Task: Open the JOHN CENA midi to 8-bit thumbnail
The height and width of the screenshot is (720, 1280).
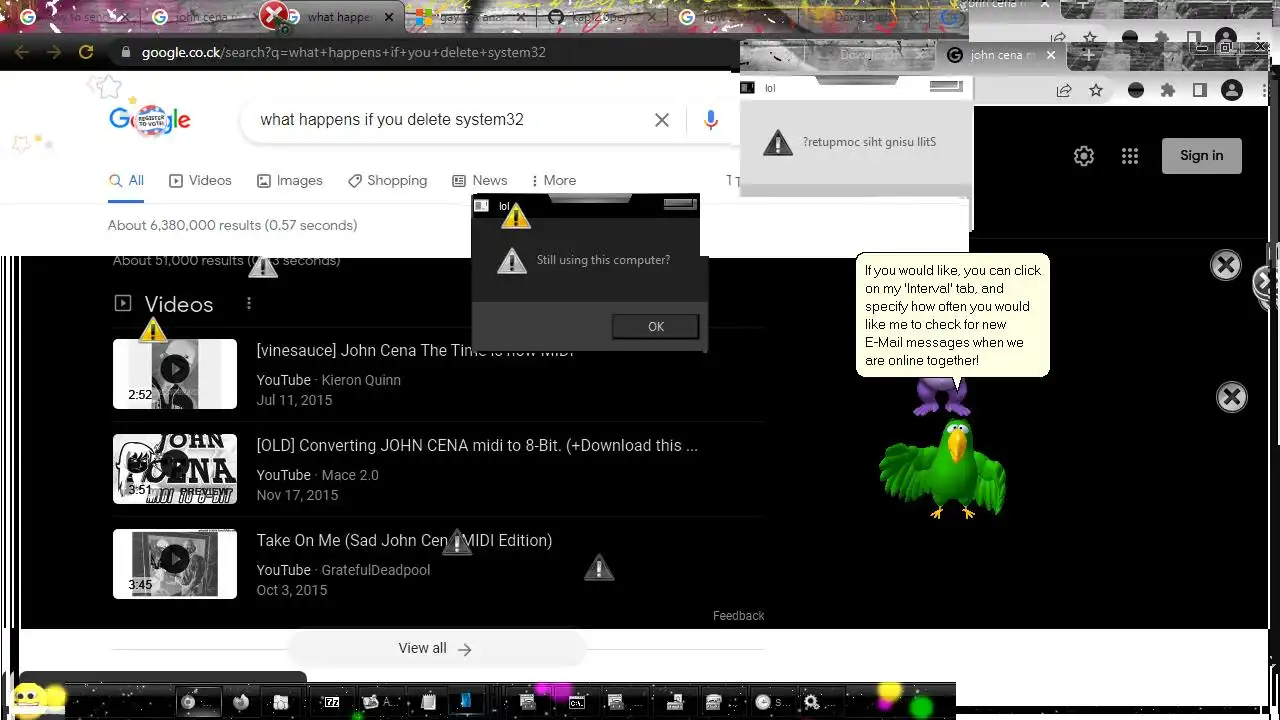Action: 175,469
